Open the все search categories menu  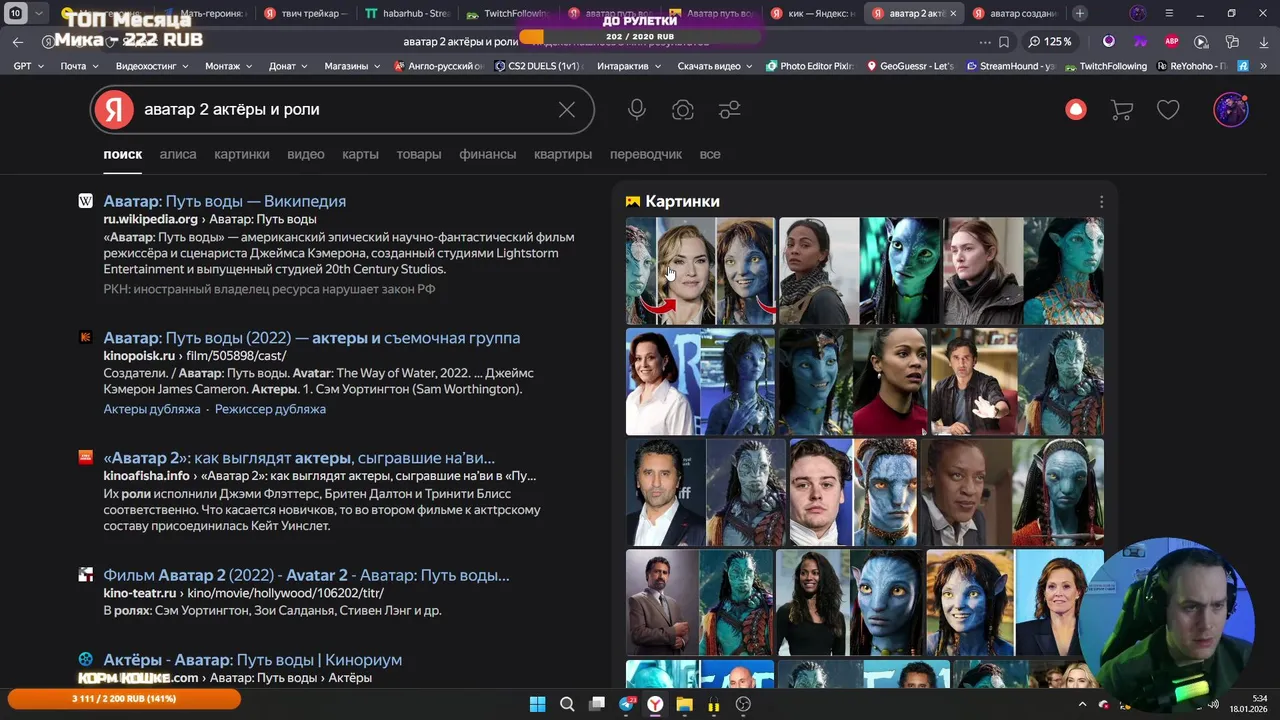point(710,154)
